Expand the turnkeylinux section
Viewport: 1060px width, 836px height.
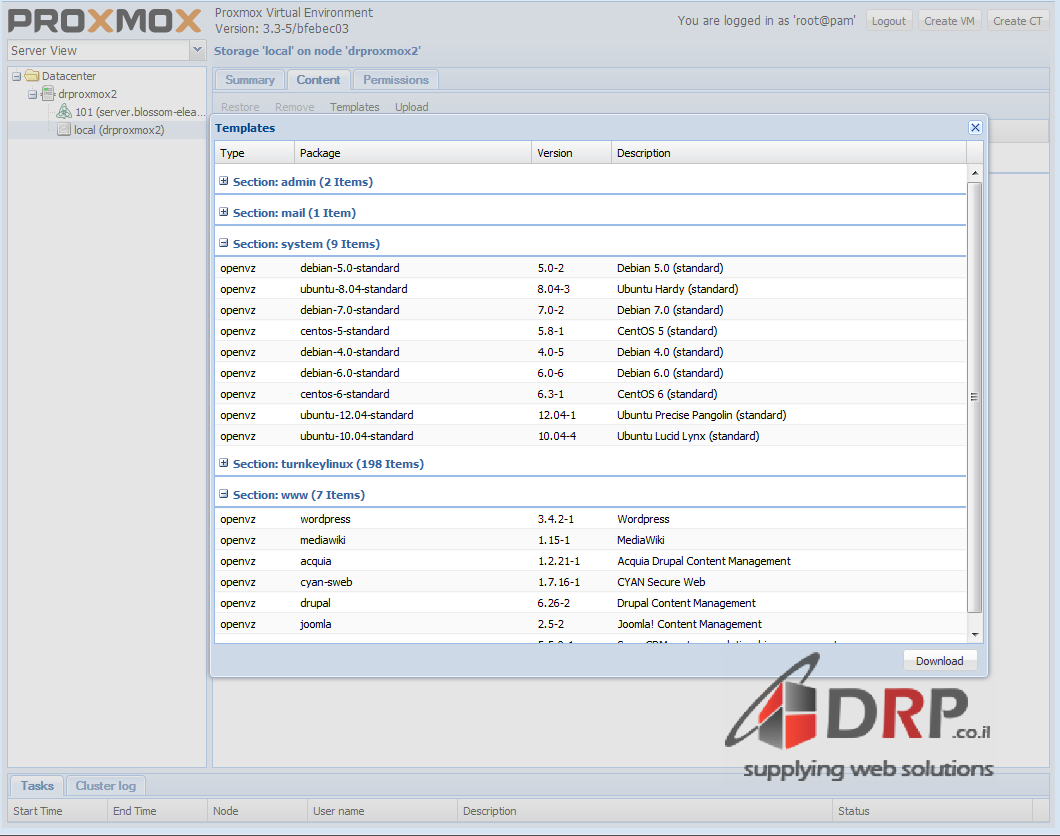[224, 464]
